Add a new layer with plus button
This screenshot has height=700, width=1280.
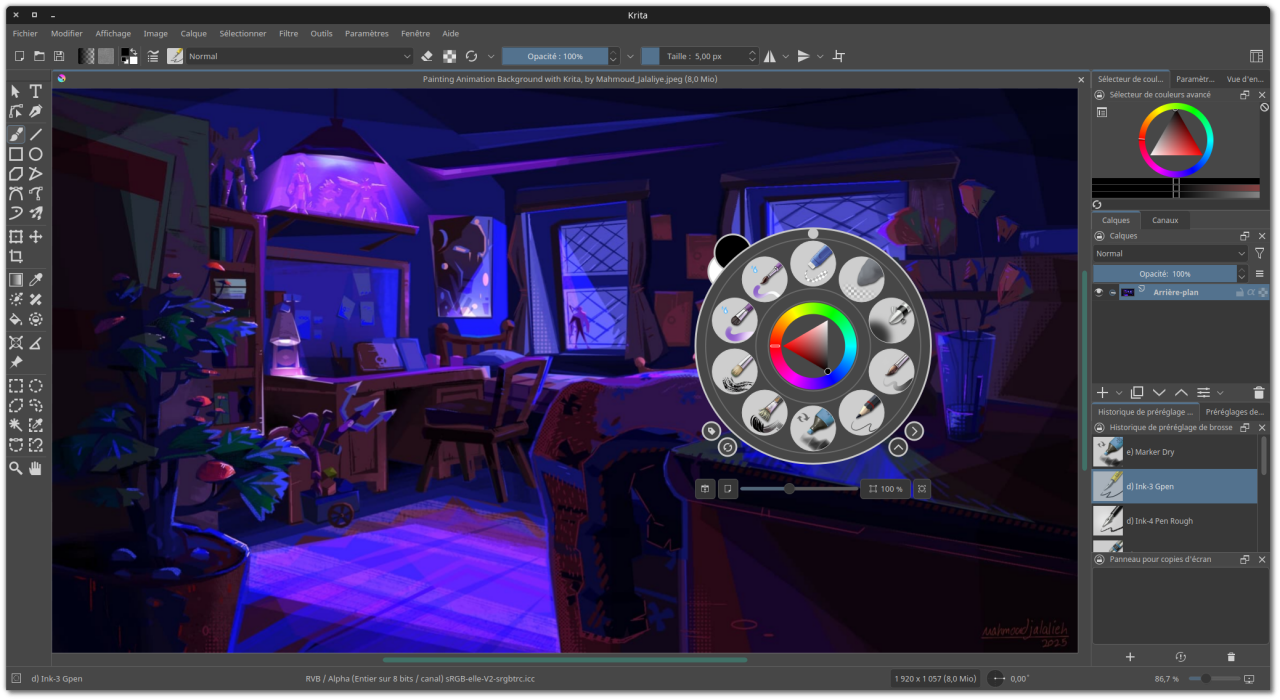1102,393
